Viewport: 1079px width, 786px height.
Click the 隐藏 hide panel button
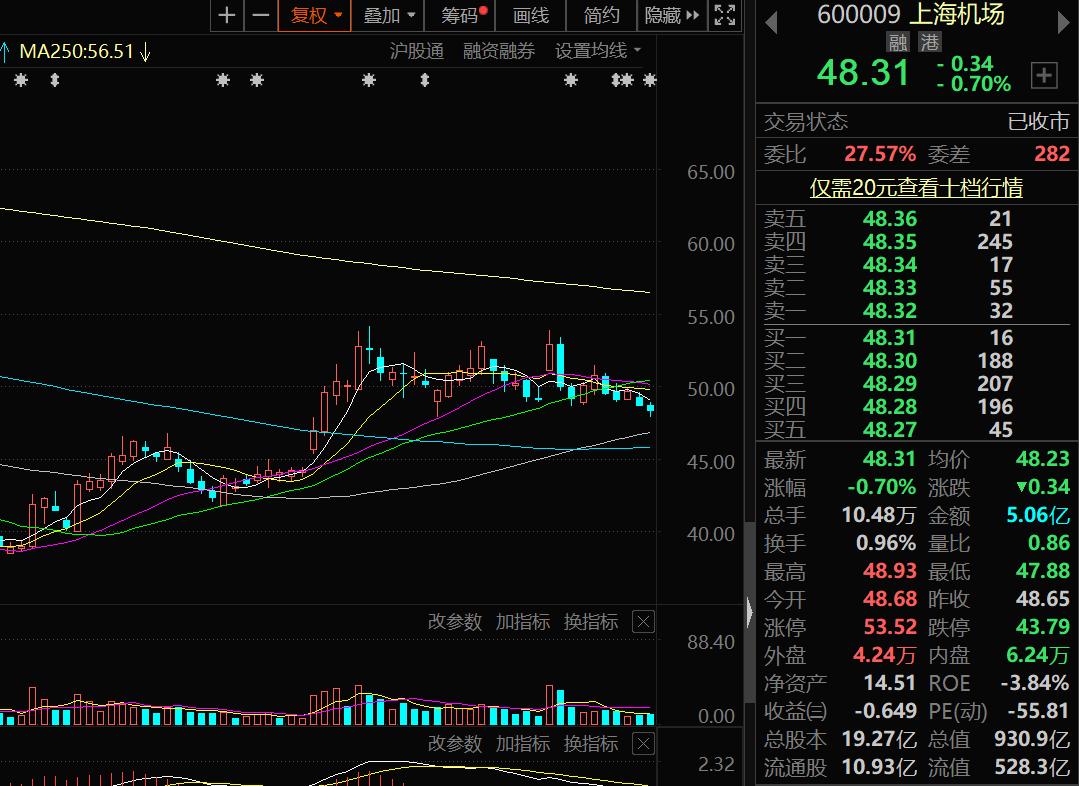point(672,15)
